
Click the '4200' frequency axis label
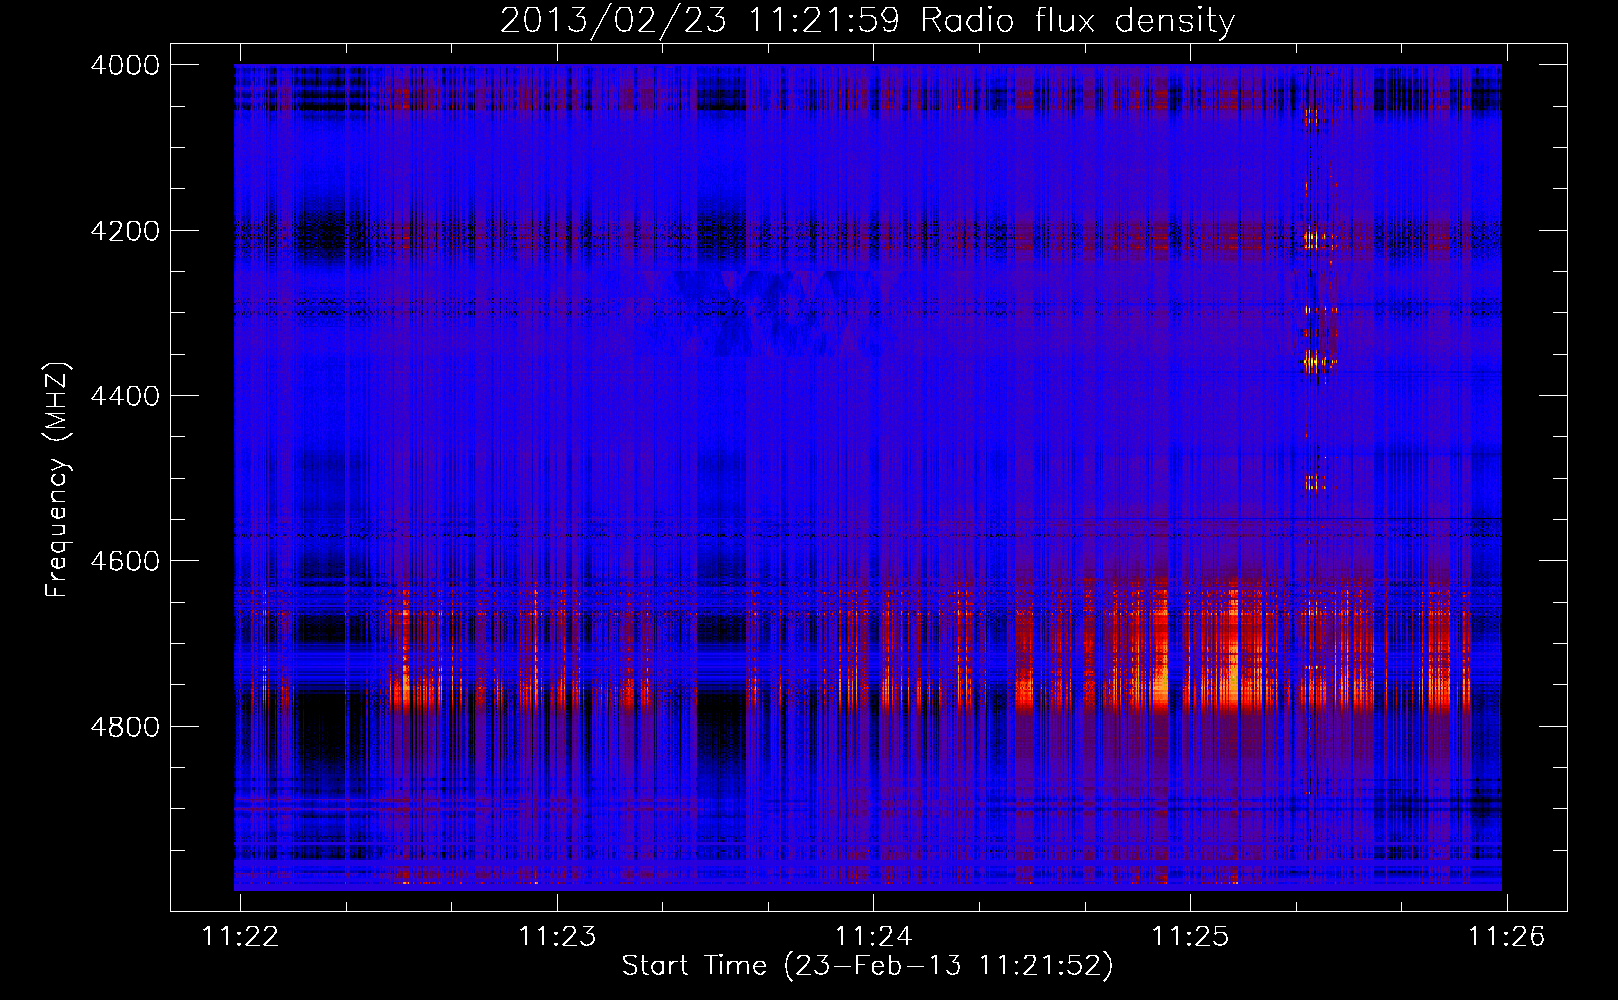(125, 230)
